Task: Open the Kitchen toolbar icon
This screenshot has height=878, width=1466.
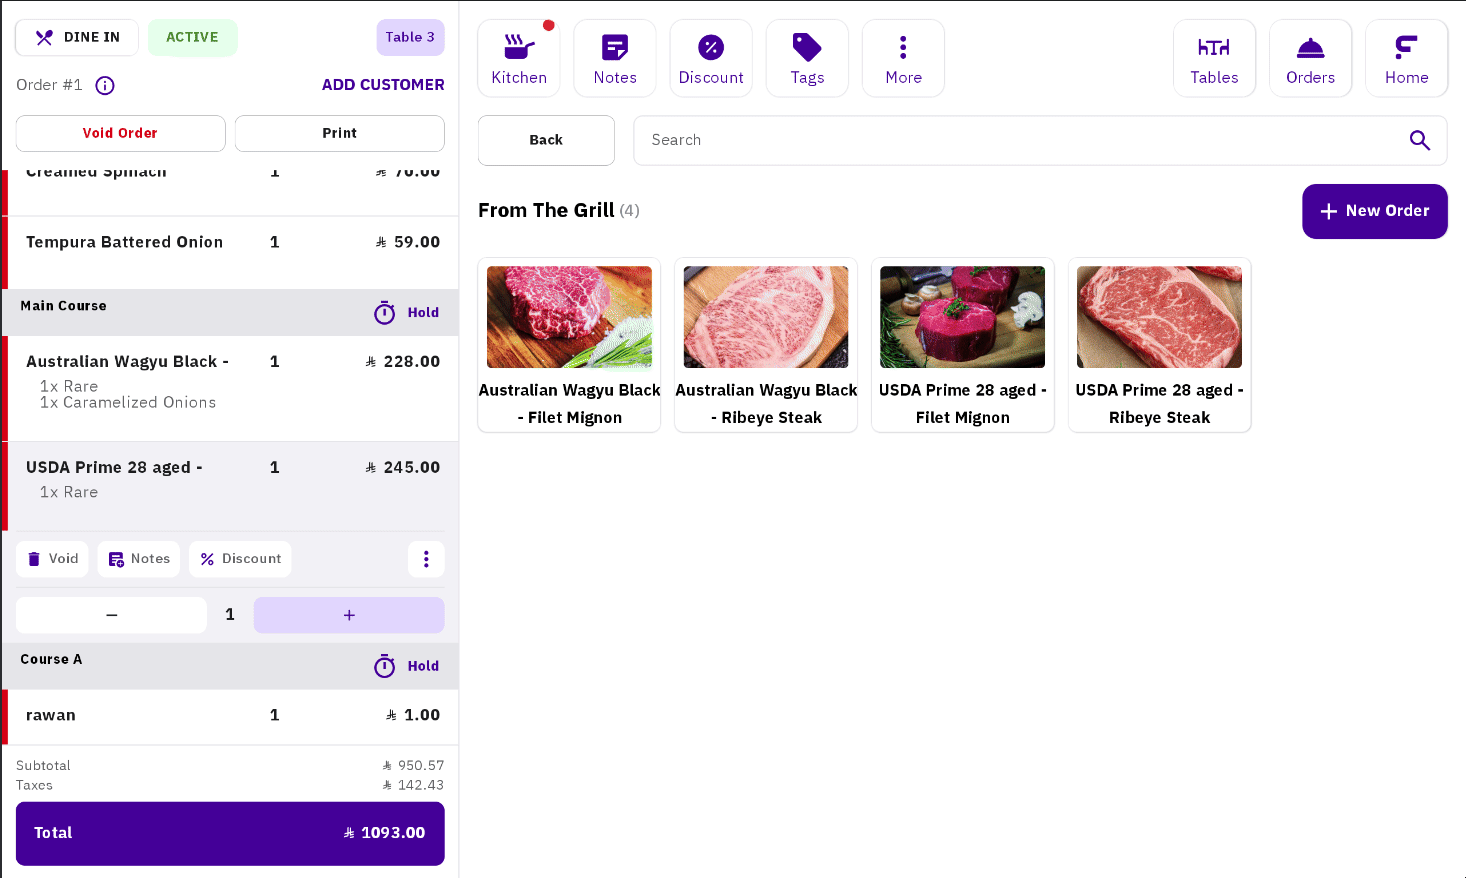Action: click(x=518, y=58)
